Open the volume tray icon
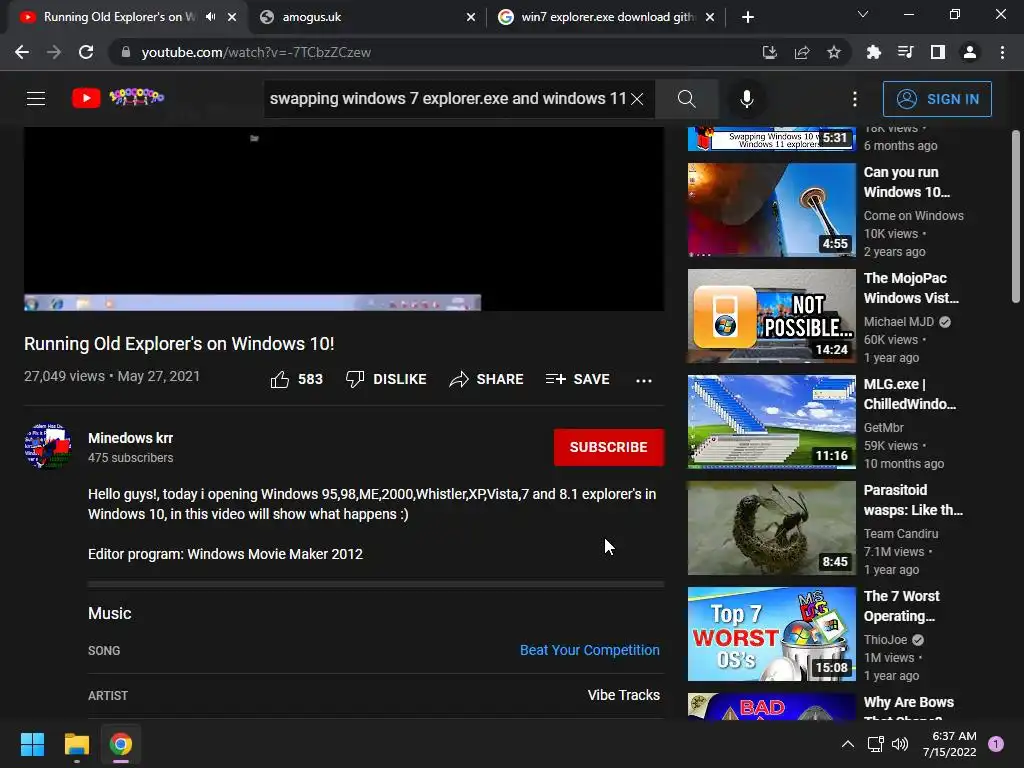The image size is (1024, 768). point(900,744)
